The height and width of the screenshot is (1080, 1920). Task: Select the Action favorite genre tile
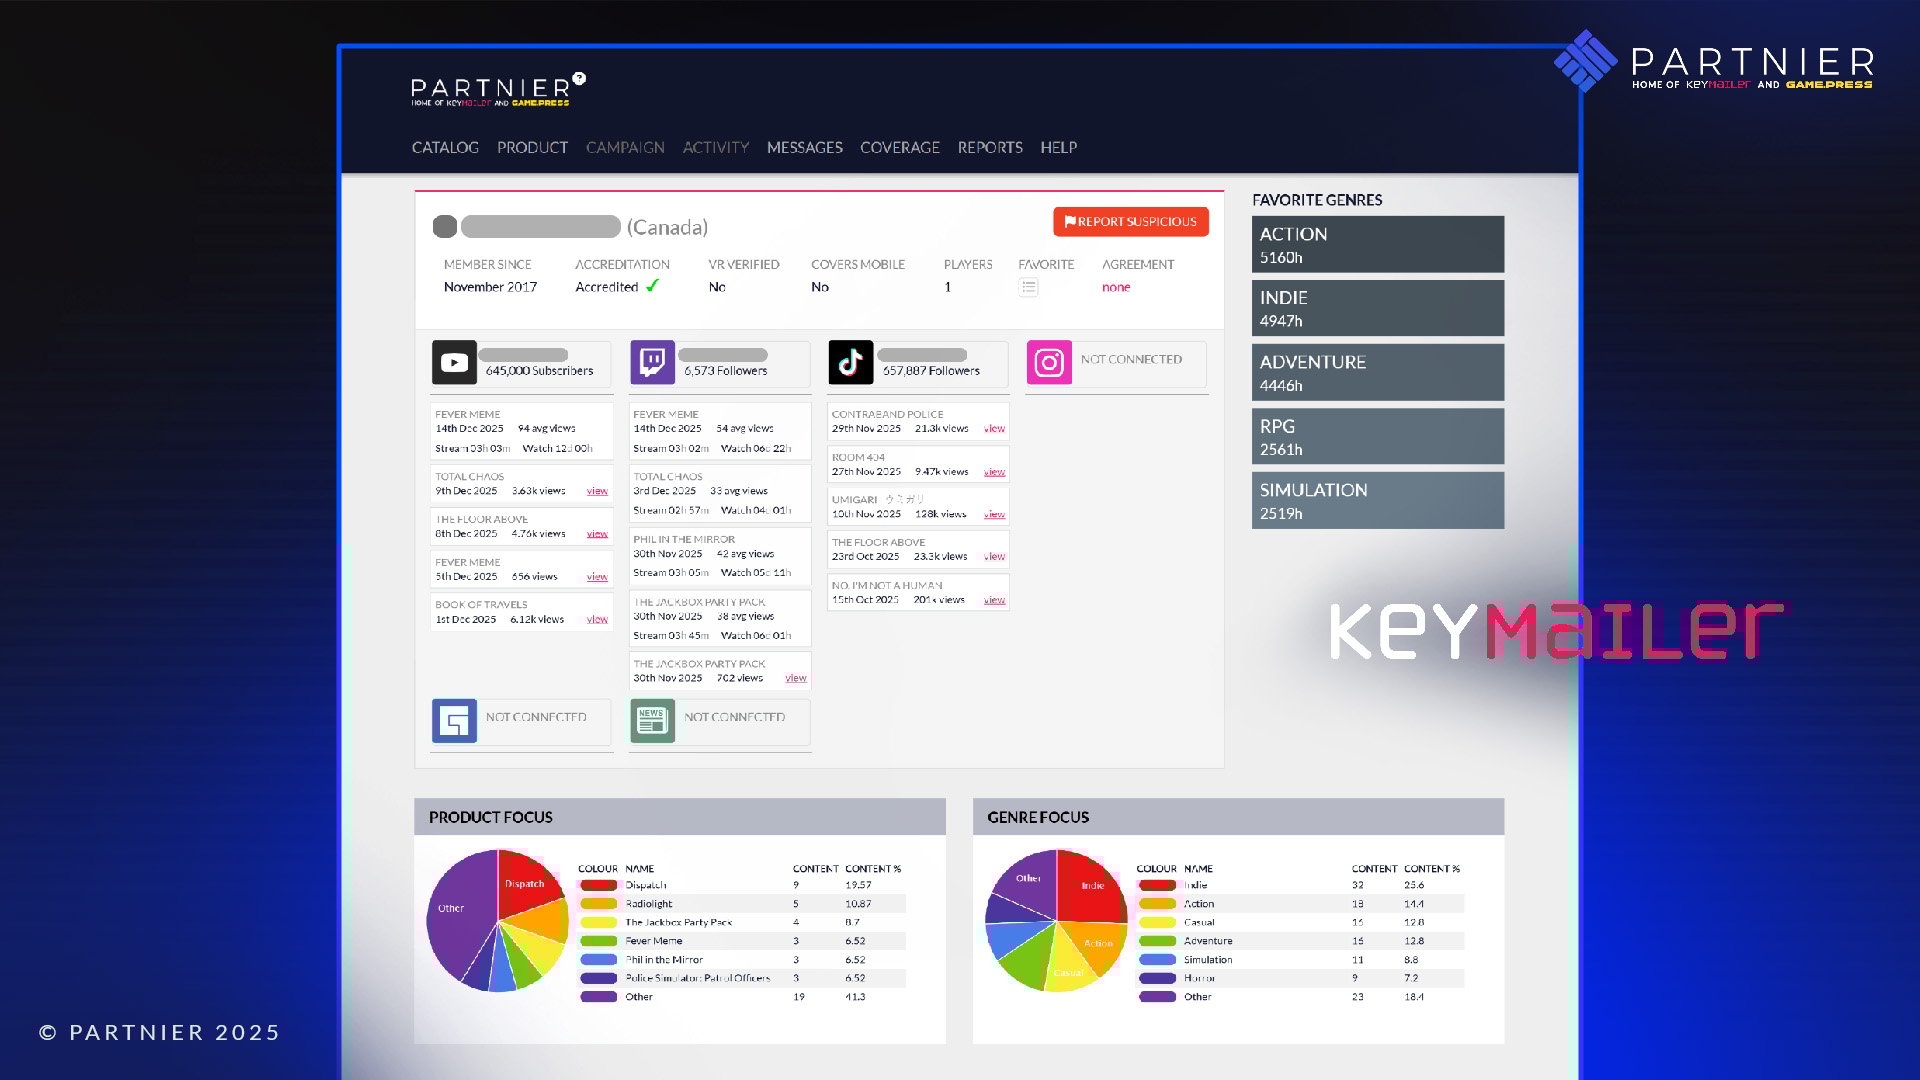(1377, 245)
